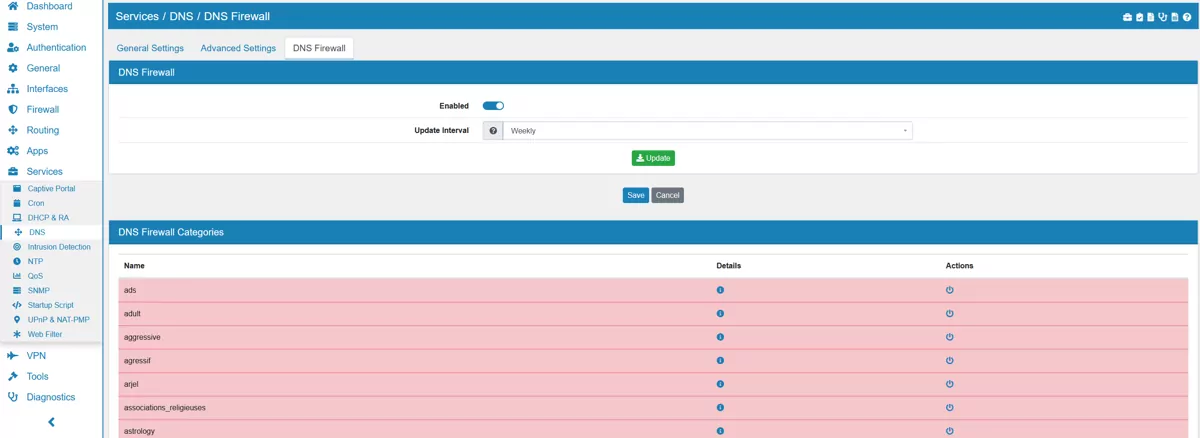Click the Diagnostics stethoscope icon in sidebar
Image resolution: width=1200 pixels, height=438 pixels.
tap(13, 397)
